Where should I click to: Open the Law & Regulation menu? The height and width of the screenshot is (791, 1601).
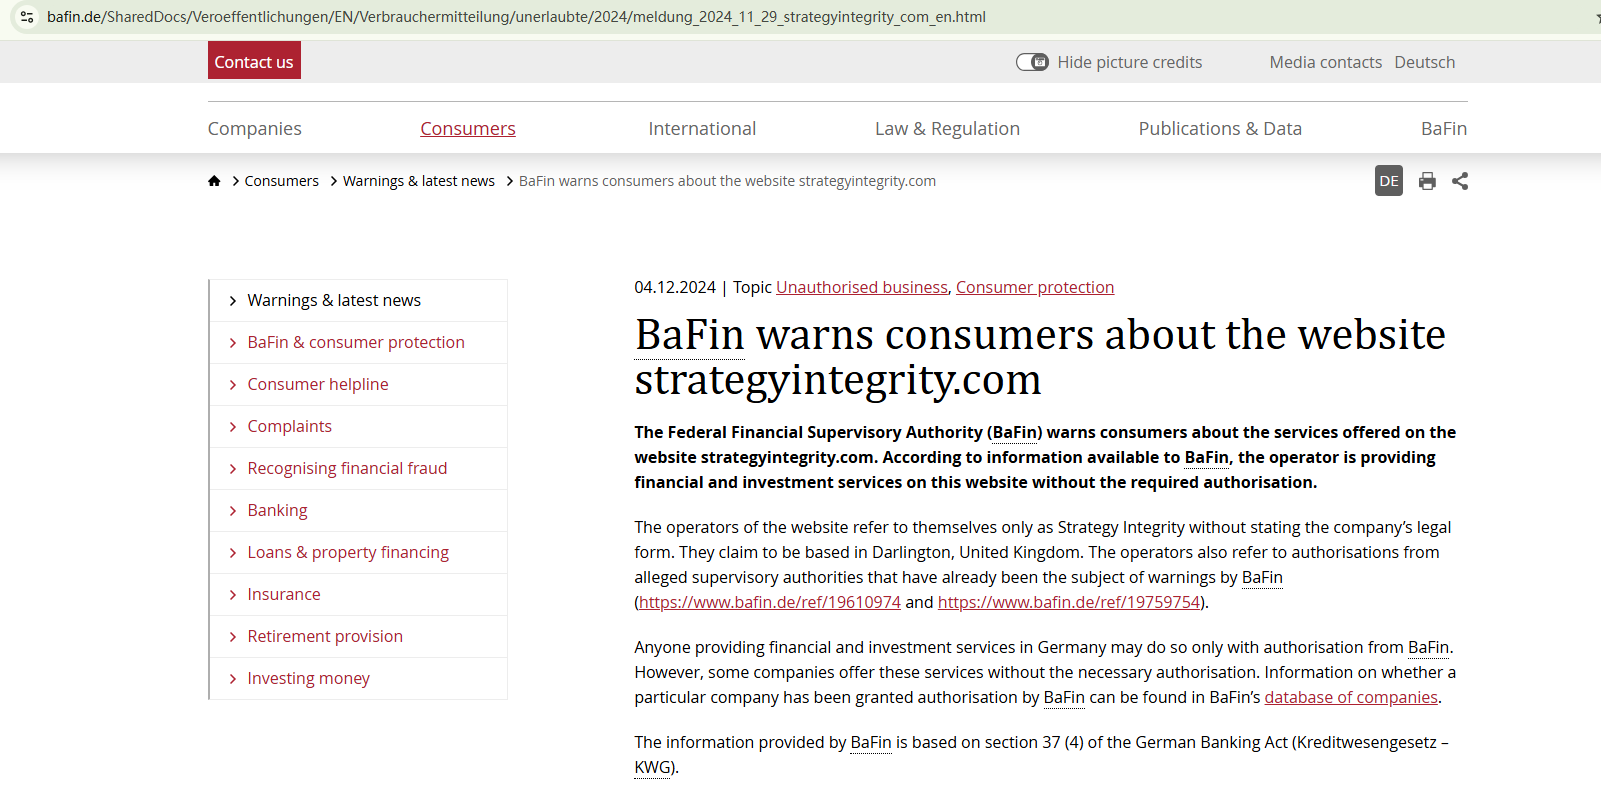pos(946,129)
